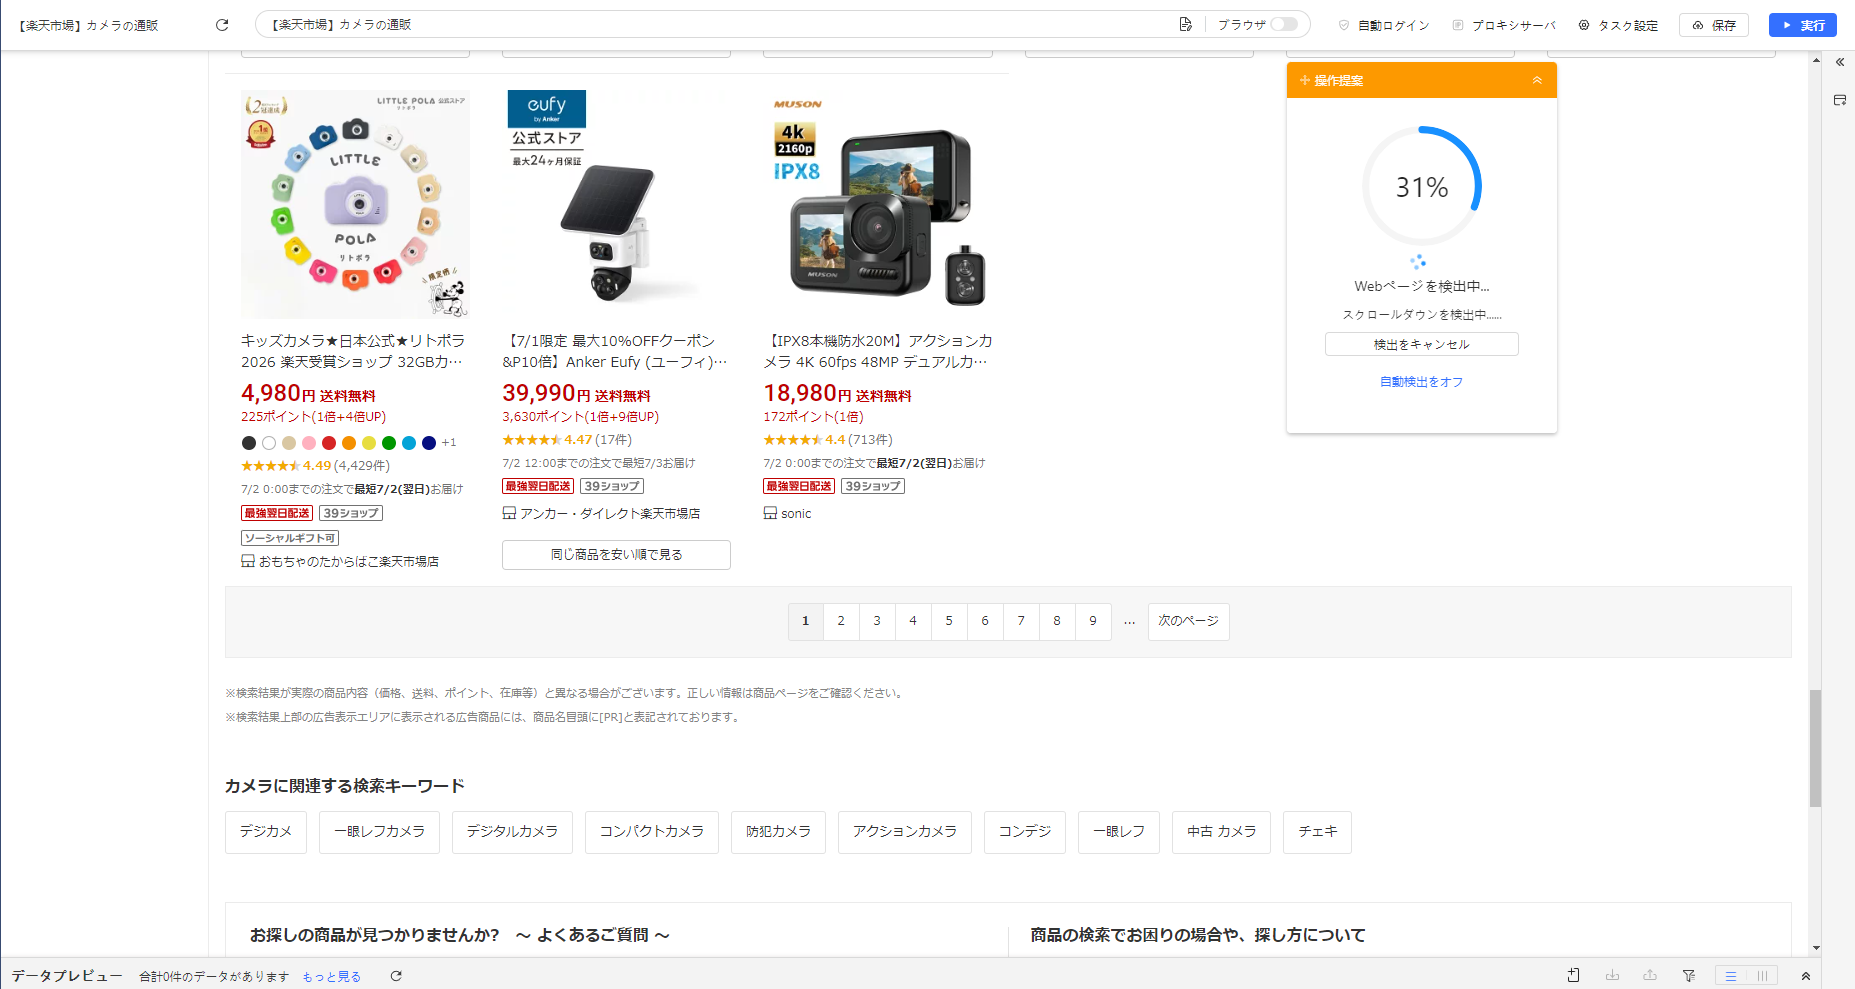This screenshot has height=989, width=1855.
Task: Select the green color swatch
Action: [389, 443]
